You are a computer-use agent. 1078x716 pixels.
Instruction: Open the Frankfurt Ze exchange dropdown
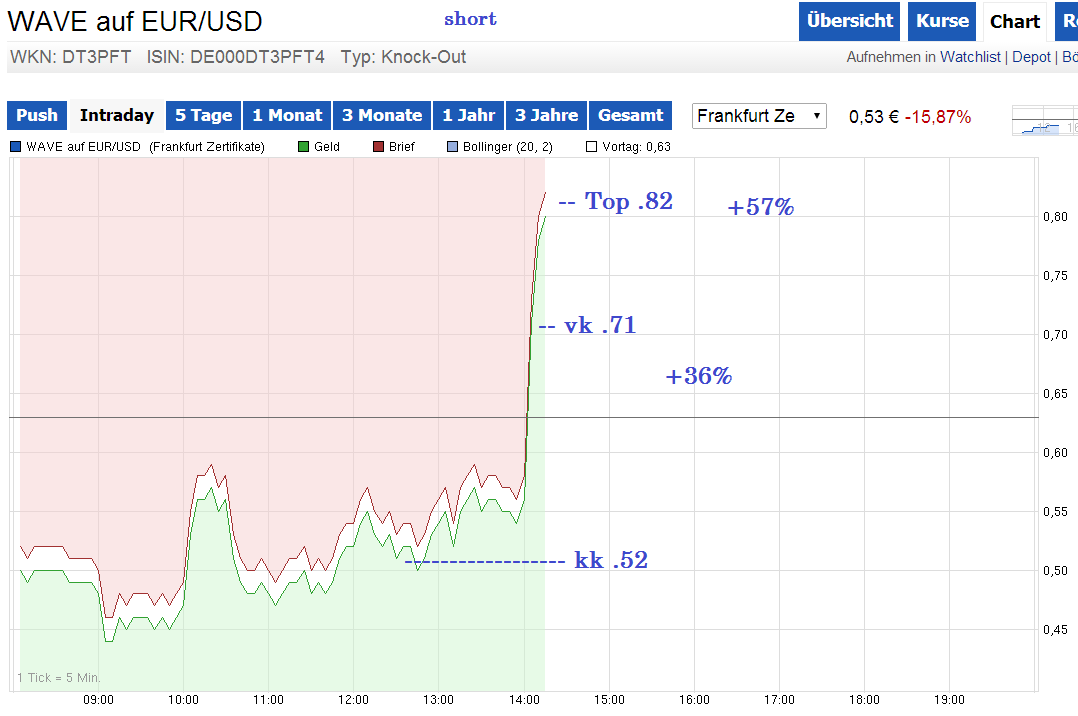pyautogui.click(x=760, y=116)
